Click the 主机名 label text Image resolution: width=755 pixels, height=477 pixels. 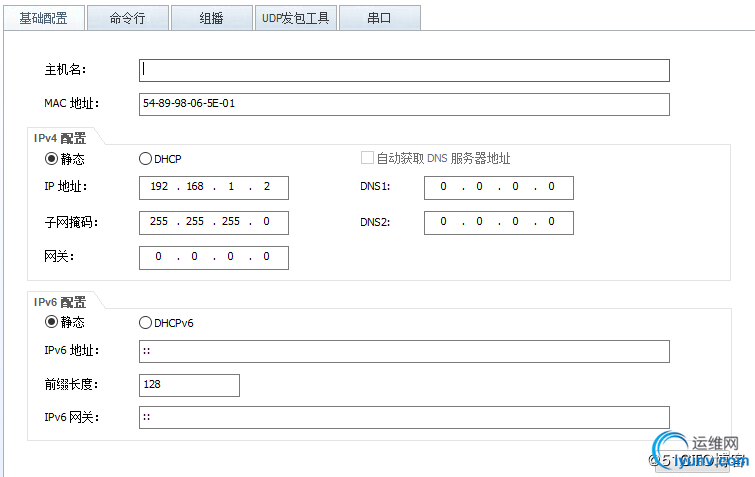click(x=65, y=70)
